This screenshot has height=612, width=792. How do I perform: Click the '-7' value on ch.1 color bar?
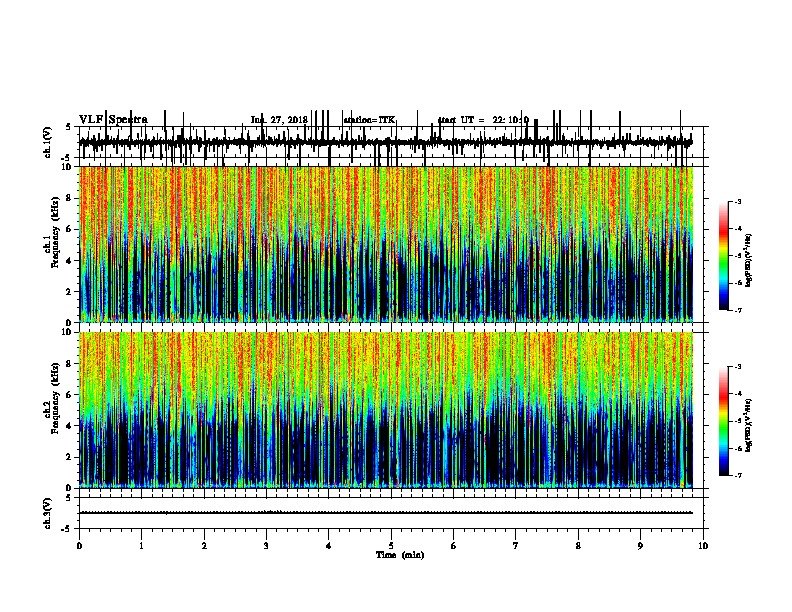coord(738,310)
